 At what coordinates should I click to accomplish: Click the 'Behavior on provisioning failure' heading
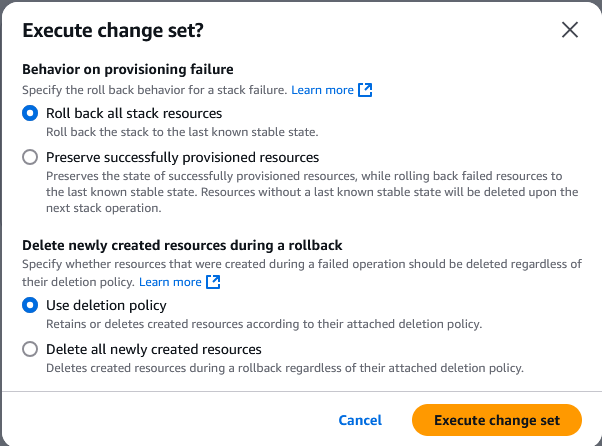click(128, 69)
